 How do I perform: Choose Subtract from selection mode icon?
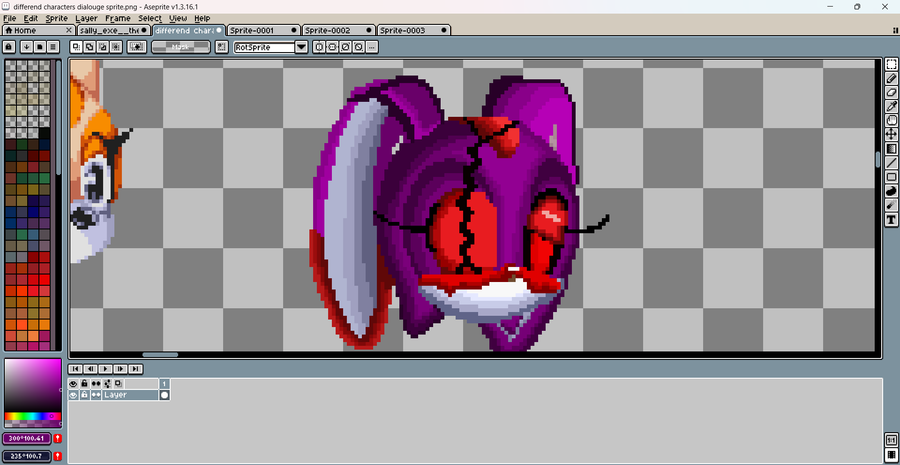tap(103, 47)
